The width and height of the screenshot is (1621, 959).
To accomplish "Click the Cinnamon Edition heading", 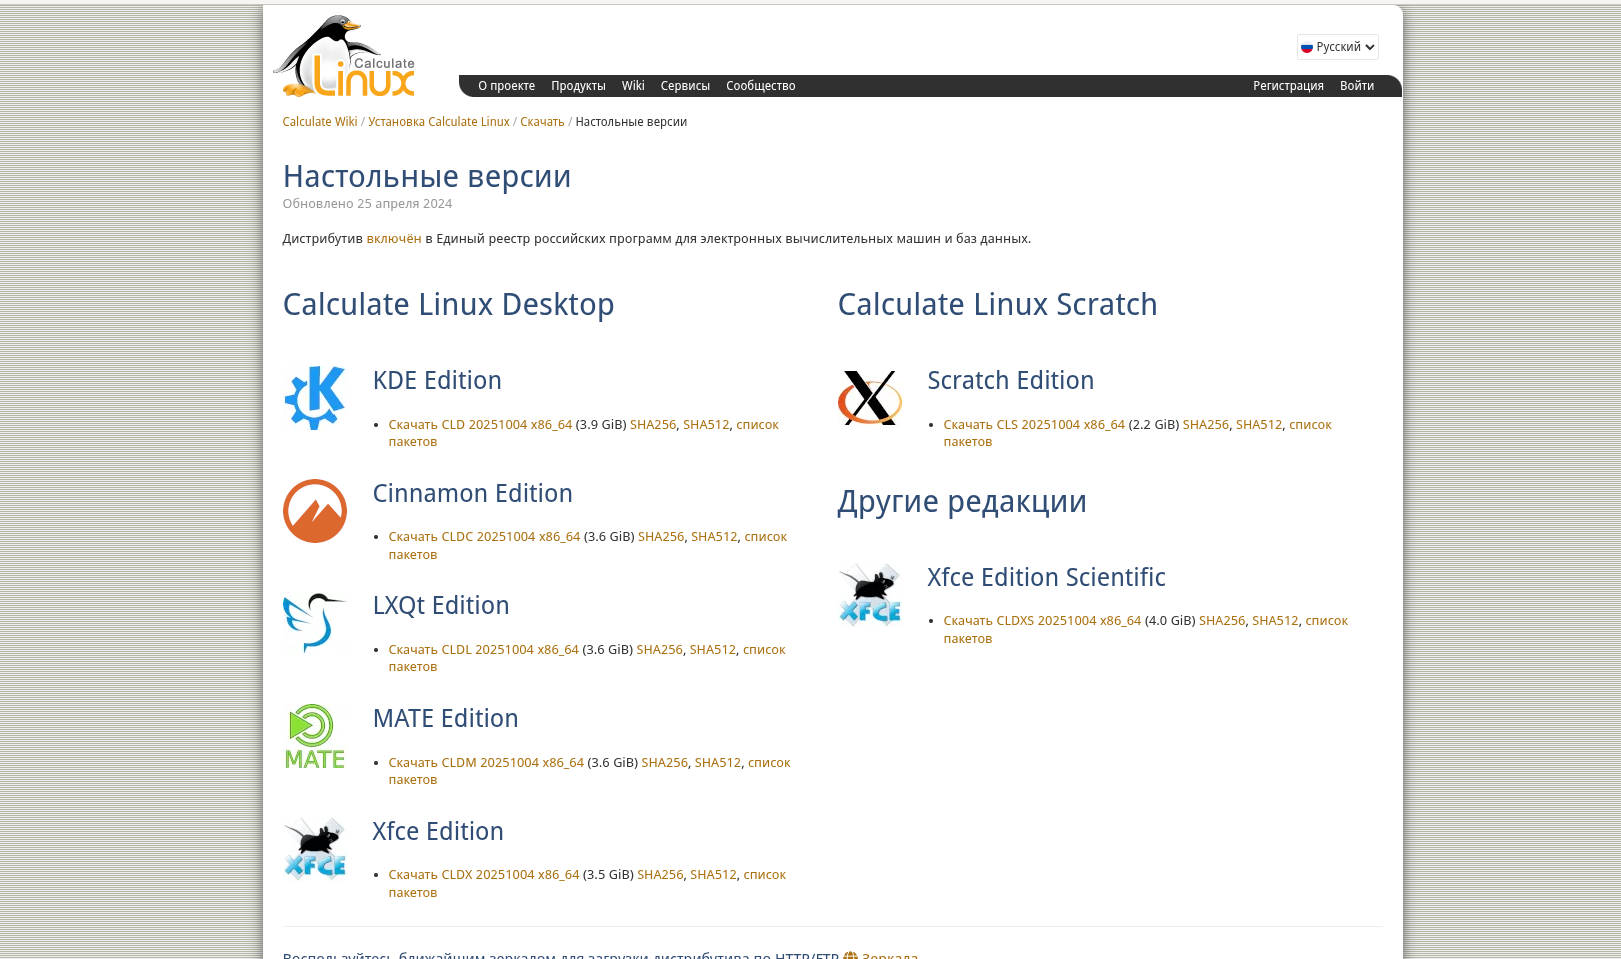I will pyautogui.click(x=472, y=494).
